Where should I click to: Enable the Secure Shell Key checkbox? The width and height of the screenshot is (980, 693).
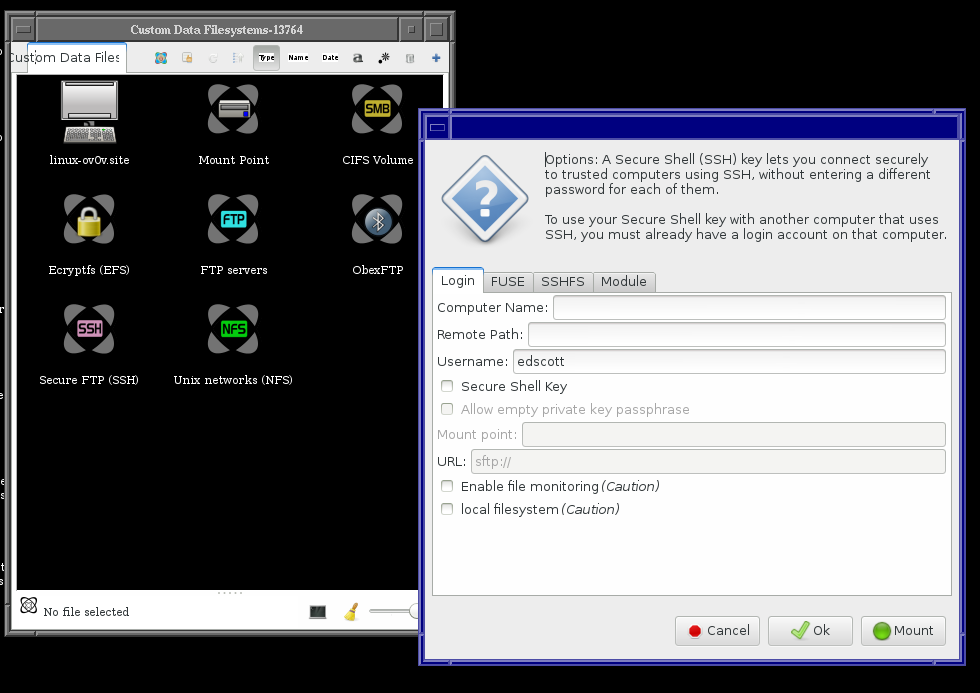pyautogui.click(x=448, y=386)
